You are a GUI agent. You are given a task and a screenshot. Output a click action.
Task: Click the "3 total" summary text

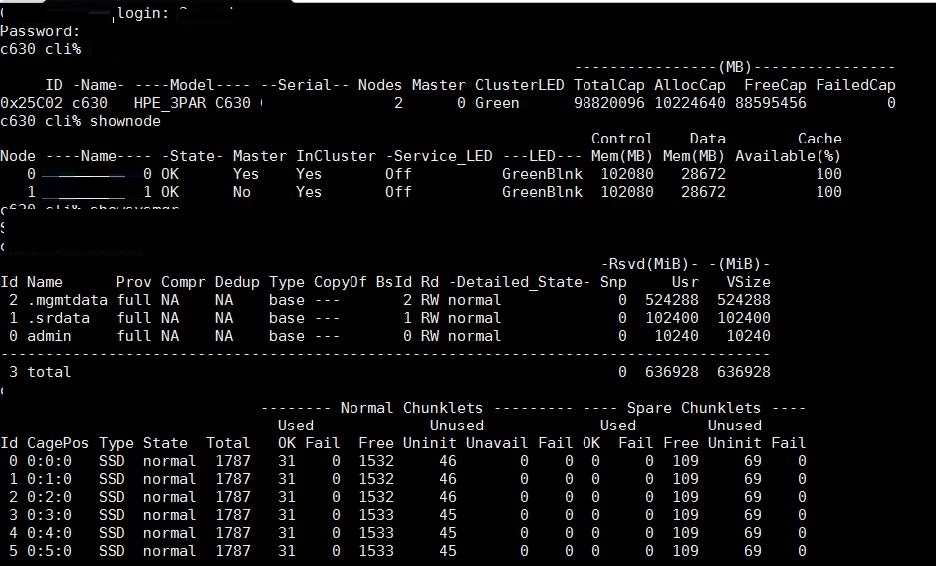[x=40, y=372]
